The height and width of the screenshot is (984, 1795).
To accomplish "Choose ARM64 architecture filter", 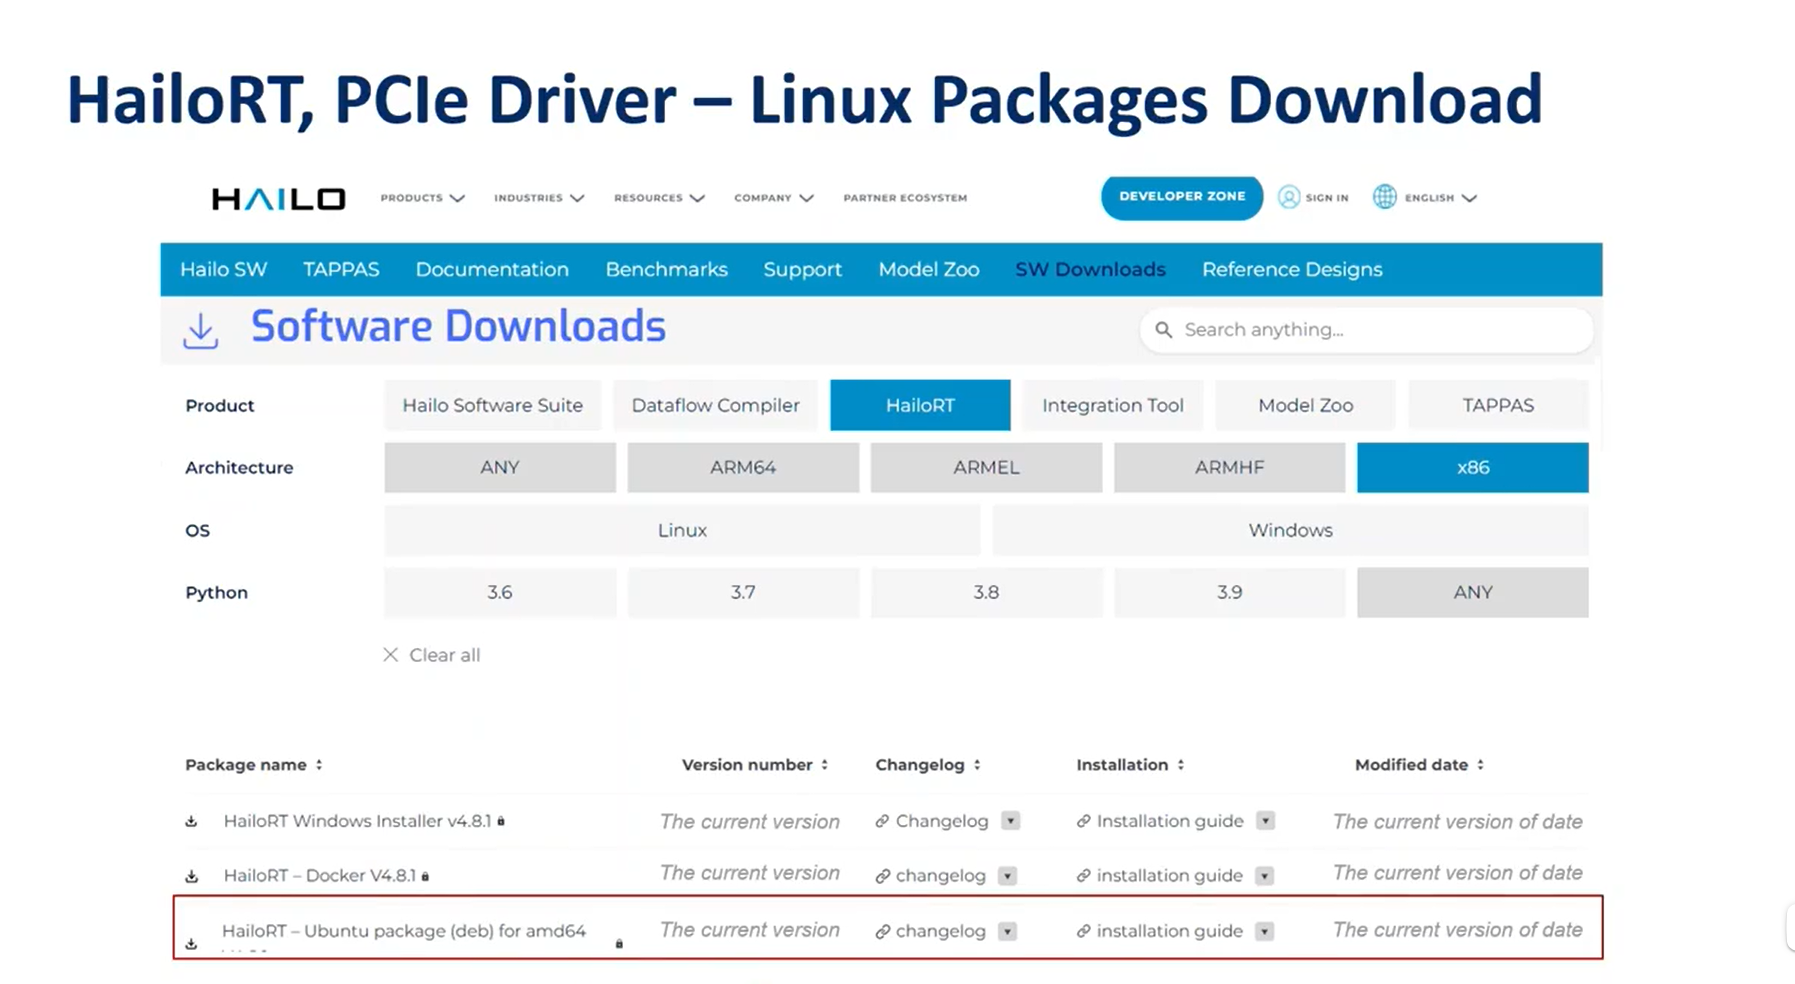I will tap(743, 467).
